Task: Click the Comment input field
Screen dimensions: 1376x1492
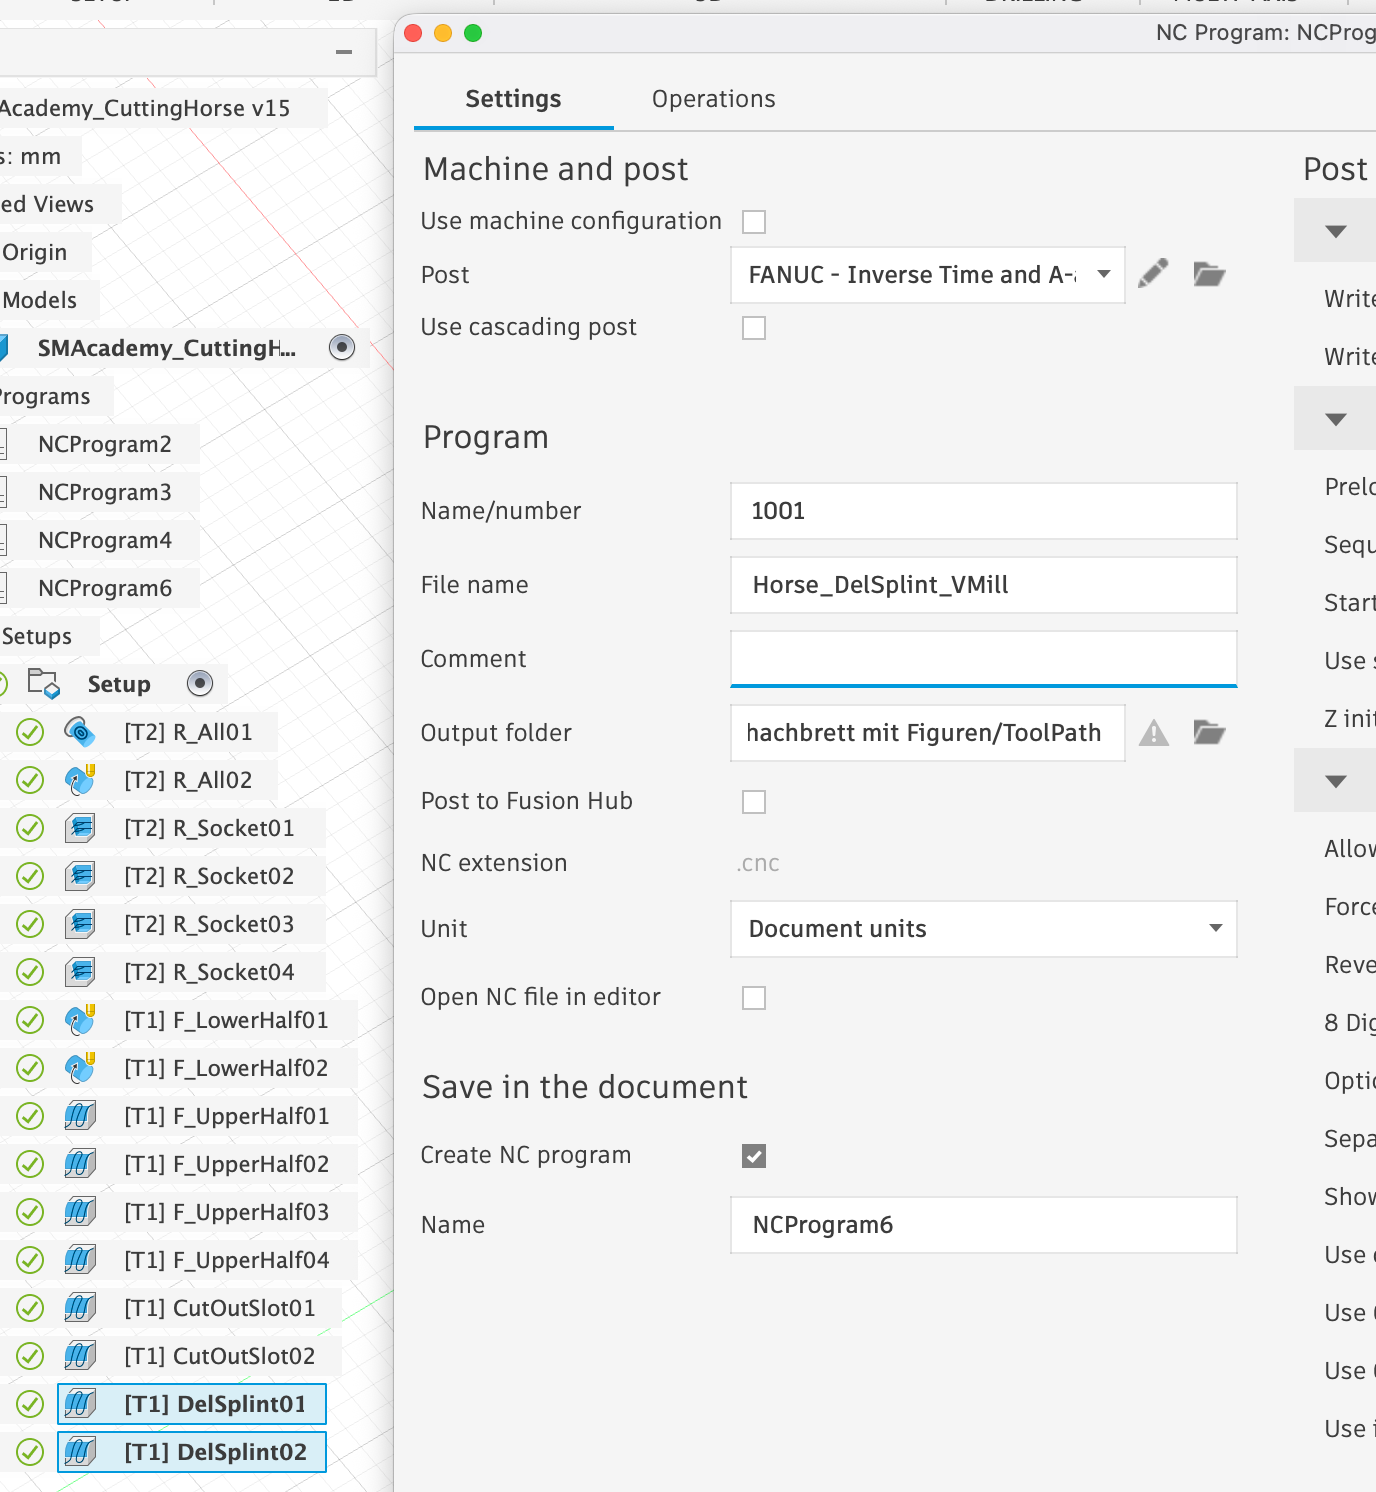Action: click(983, 659)
